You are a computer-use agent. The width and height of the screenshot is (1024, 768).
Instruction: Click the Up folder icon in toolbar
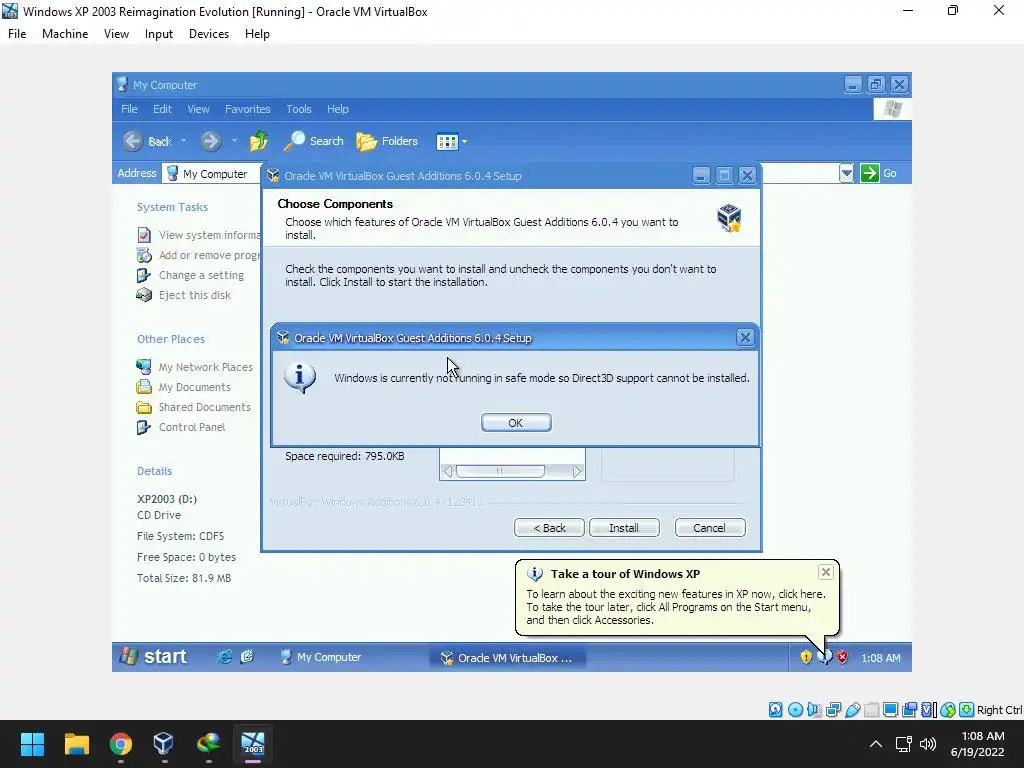(259, 141)
